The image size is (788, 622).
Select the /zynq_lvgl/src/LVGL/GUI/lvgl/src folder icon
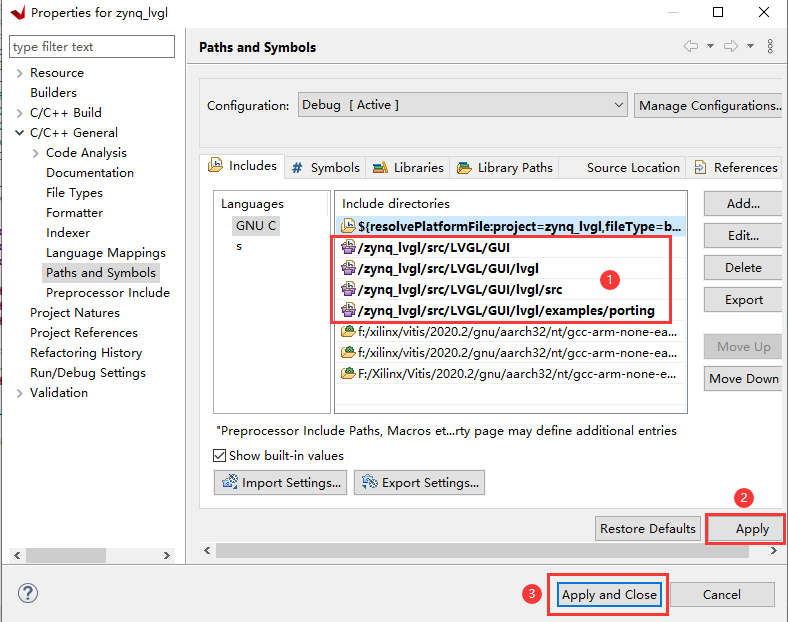(x=348, y=289)
